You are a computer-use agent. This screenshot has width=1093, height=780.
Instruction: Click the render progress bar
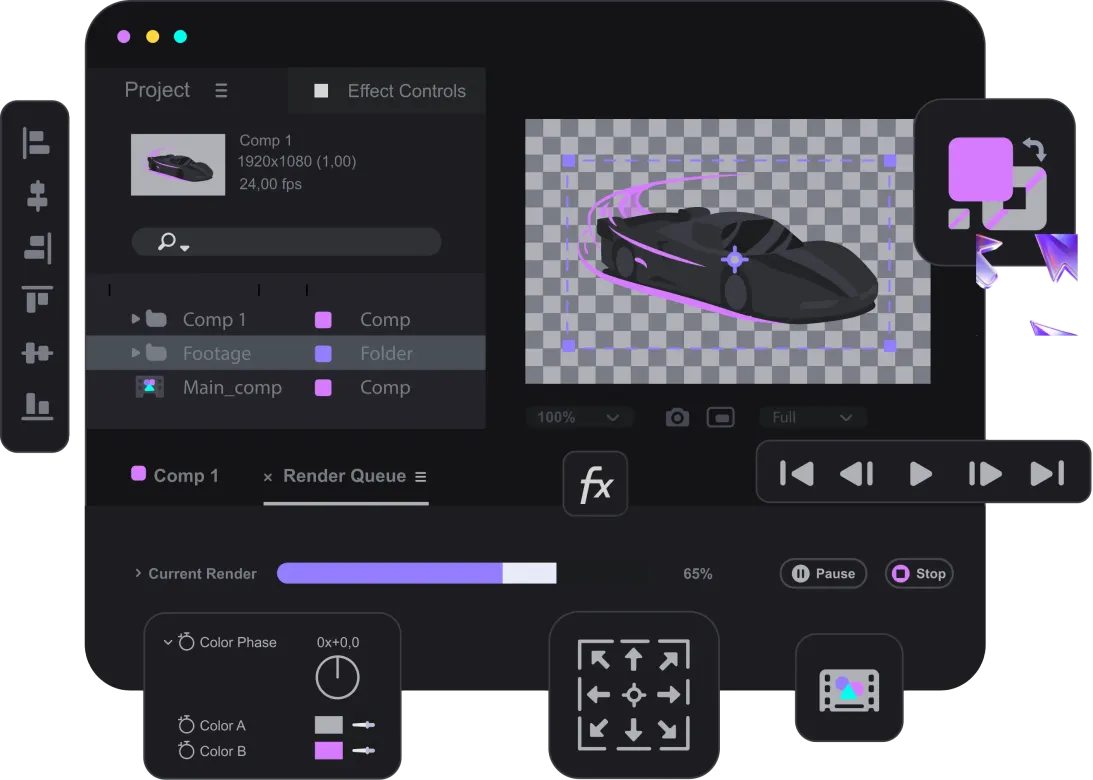(417, 573)
